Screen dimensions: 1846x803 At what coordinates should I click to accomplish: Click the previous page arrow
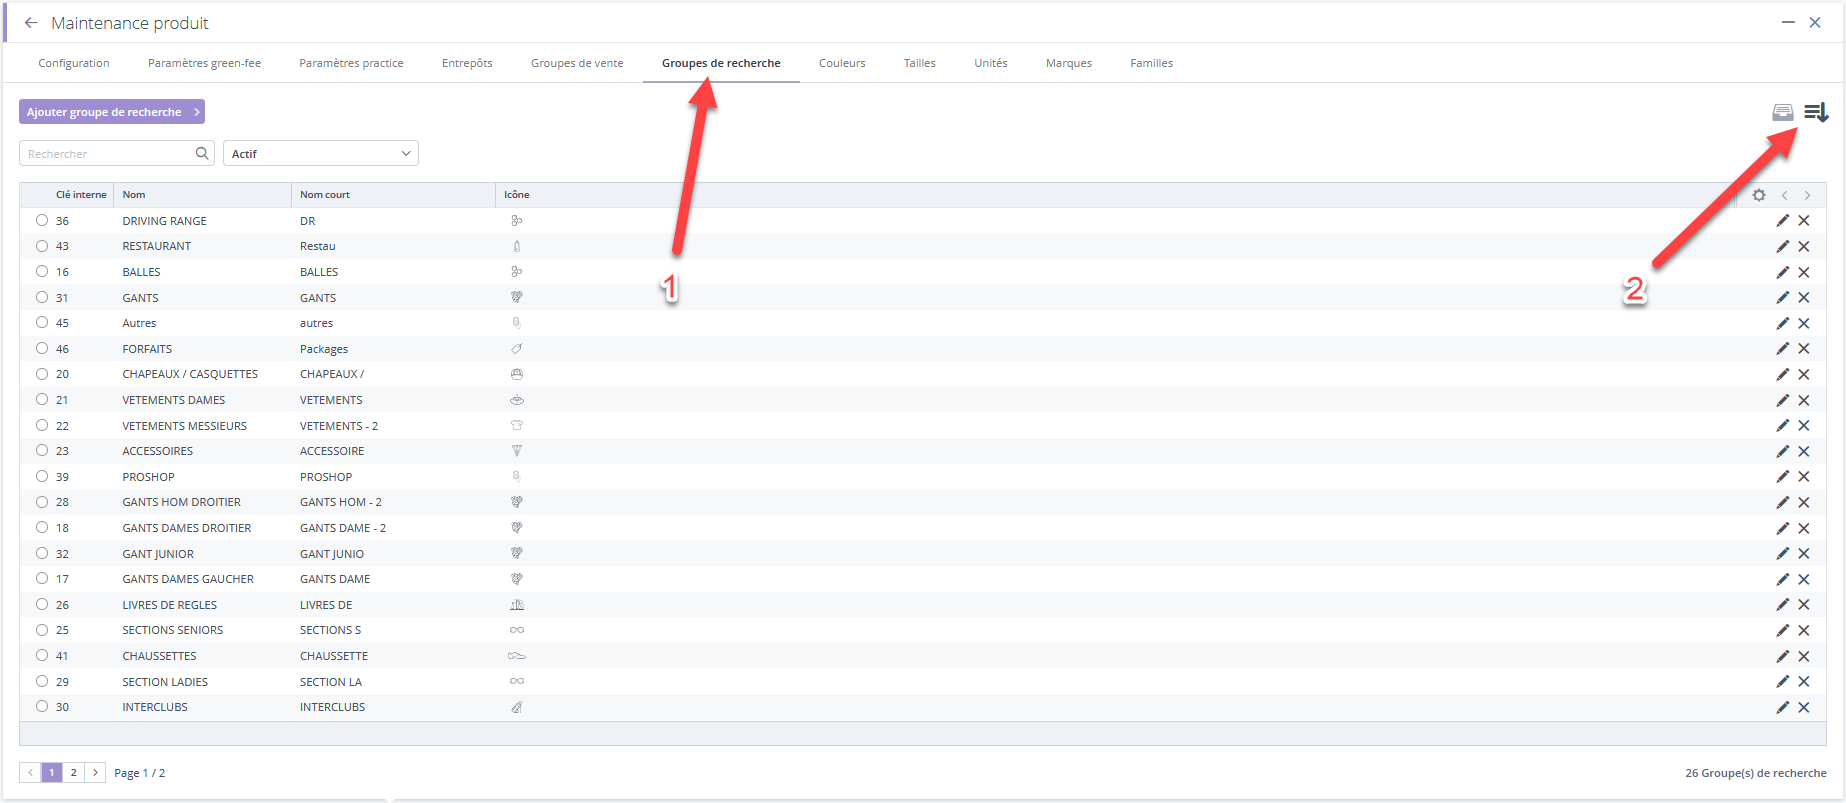pyautogui.click(x=30, y=772)
